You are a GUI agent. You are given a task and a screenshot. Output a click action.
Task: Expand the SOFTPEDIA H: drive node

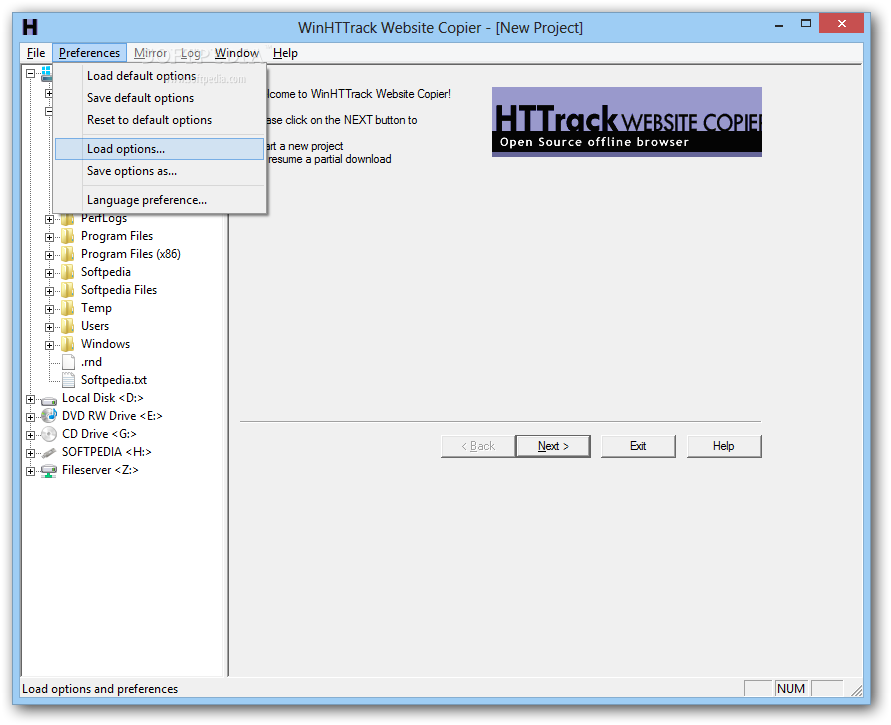click(x=31, y=453)
